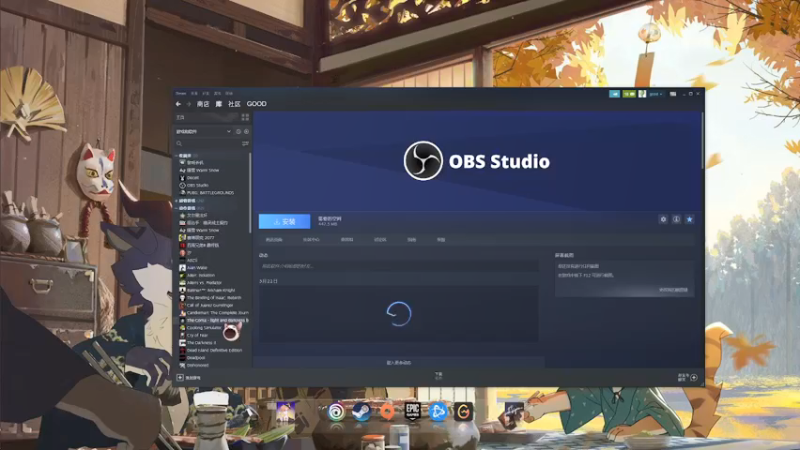The image size is (800, 450).
Task: Open the 客服 support link
Action: [441, 240]
